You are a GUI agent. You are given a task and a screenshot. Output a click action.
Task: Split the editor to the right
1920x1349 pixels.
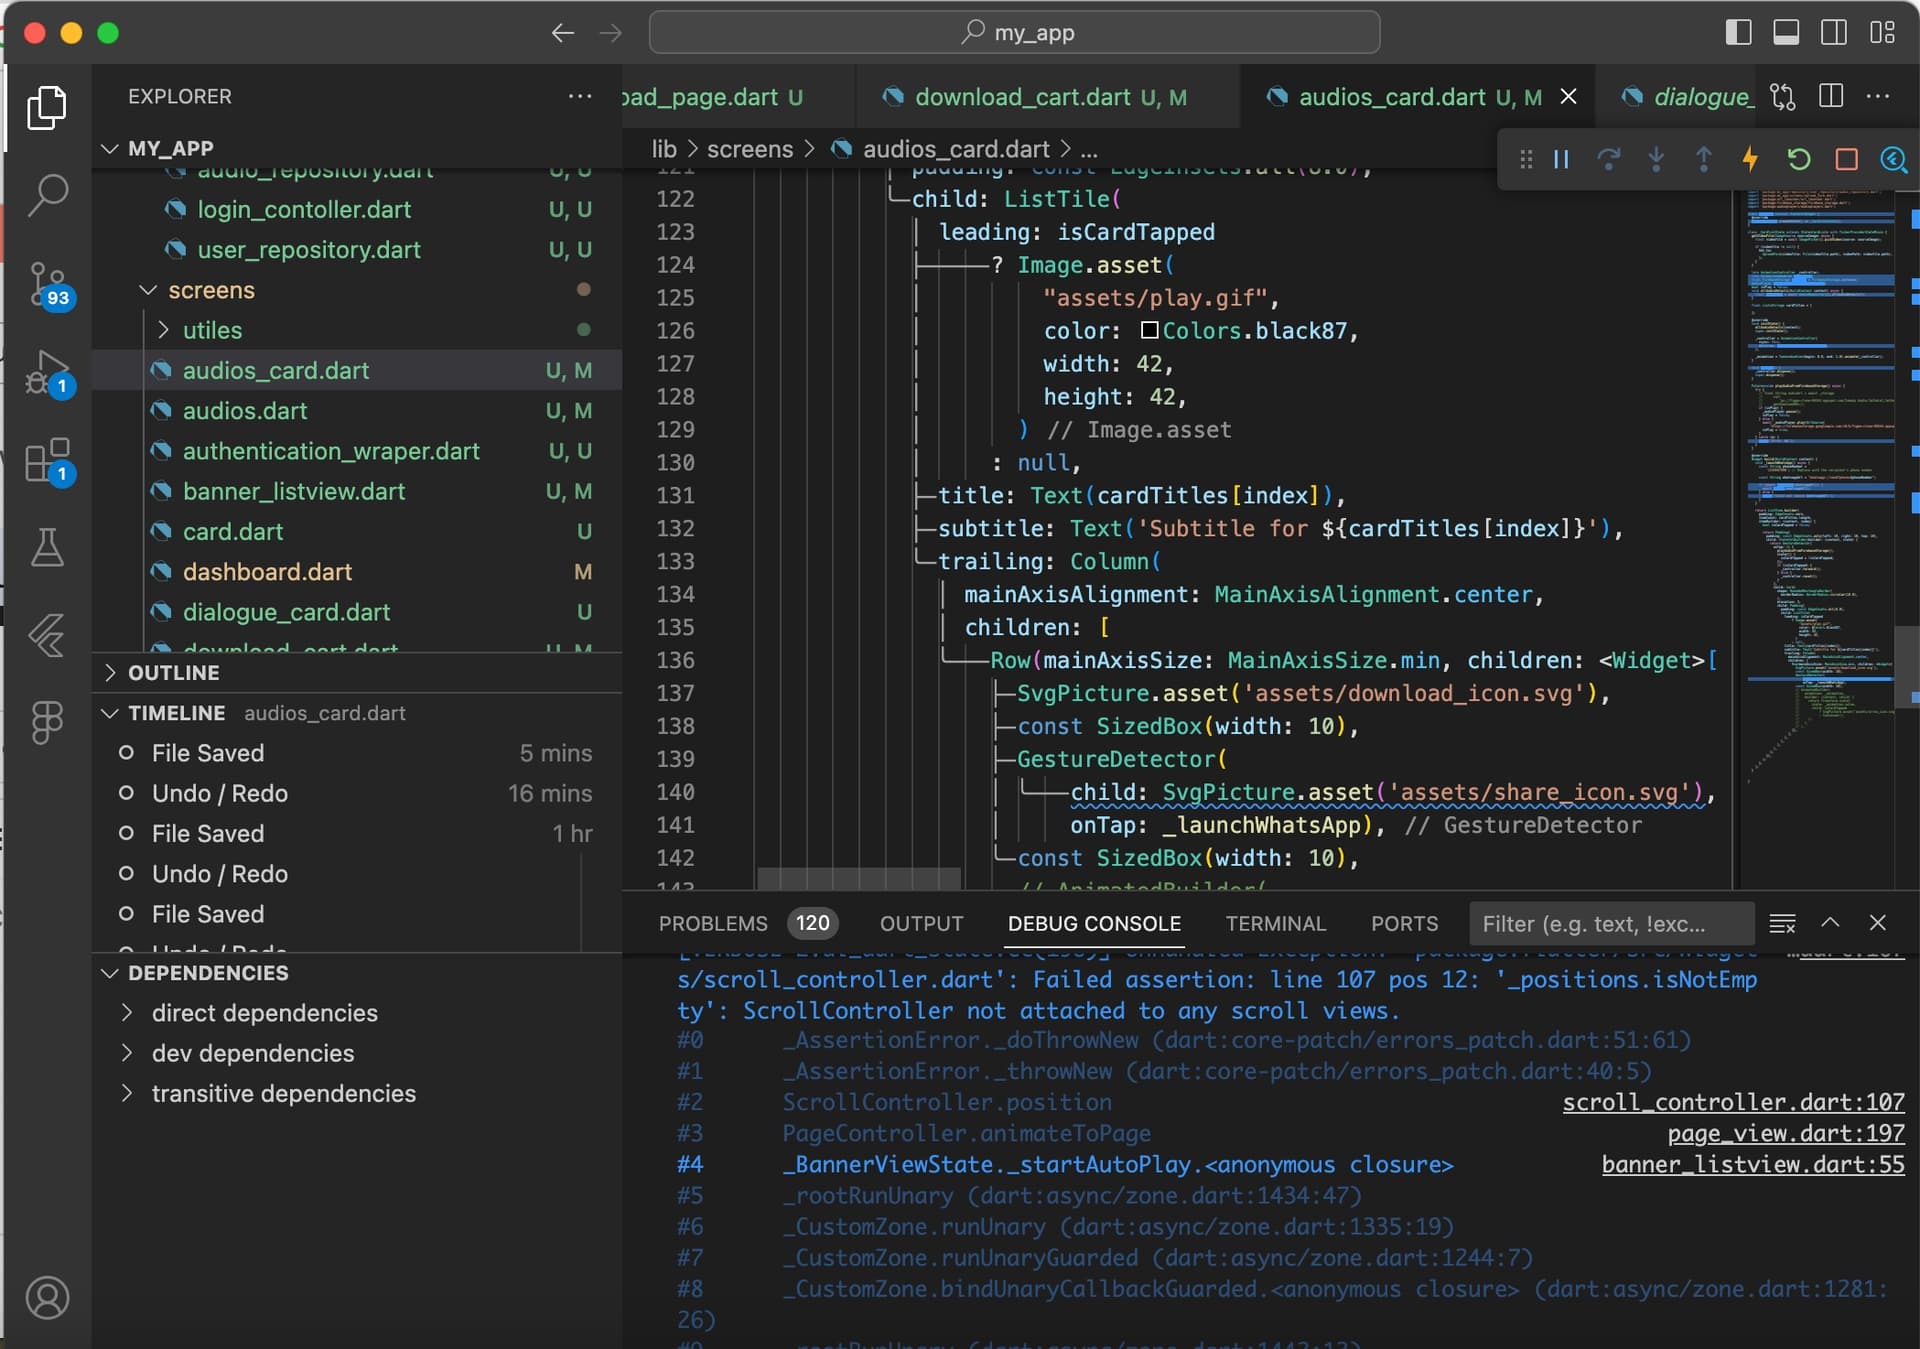(1831, 97)
